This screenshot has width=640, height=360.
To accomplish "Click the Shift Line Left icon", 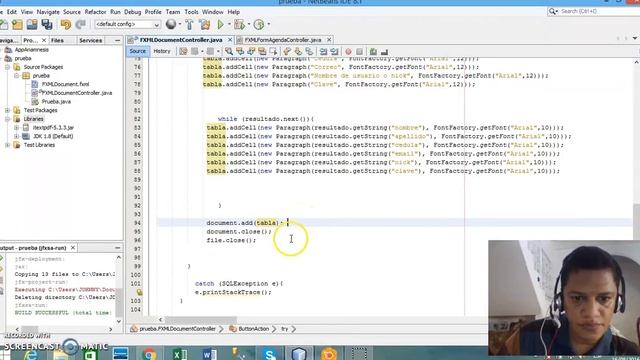I will pos(323,51).
